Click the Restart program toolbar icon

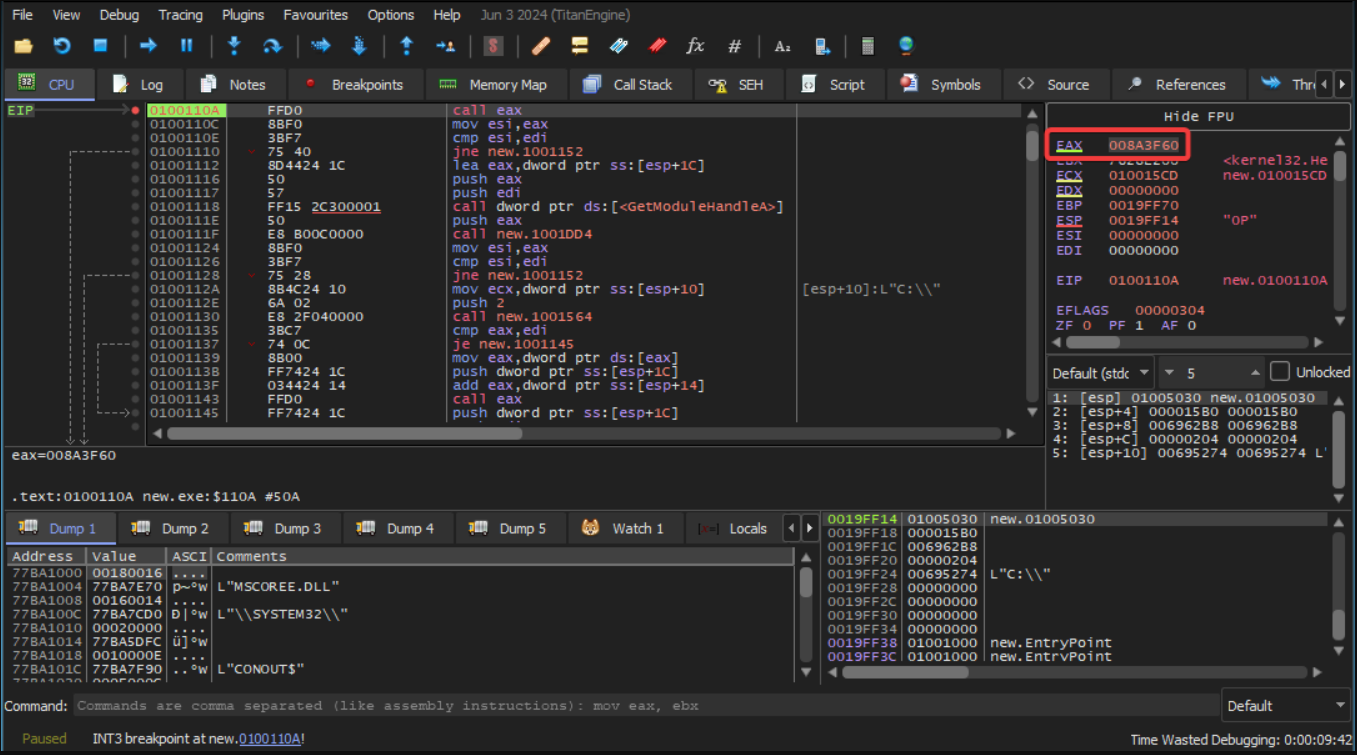tap(62, 46)
